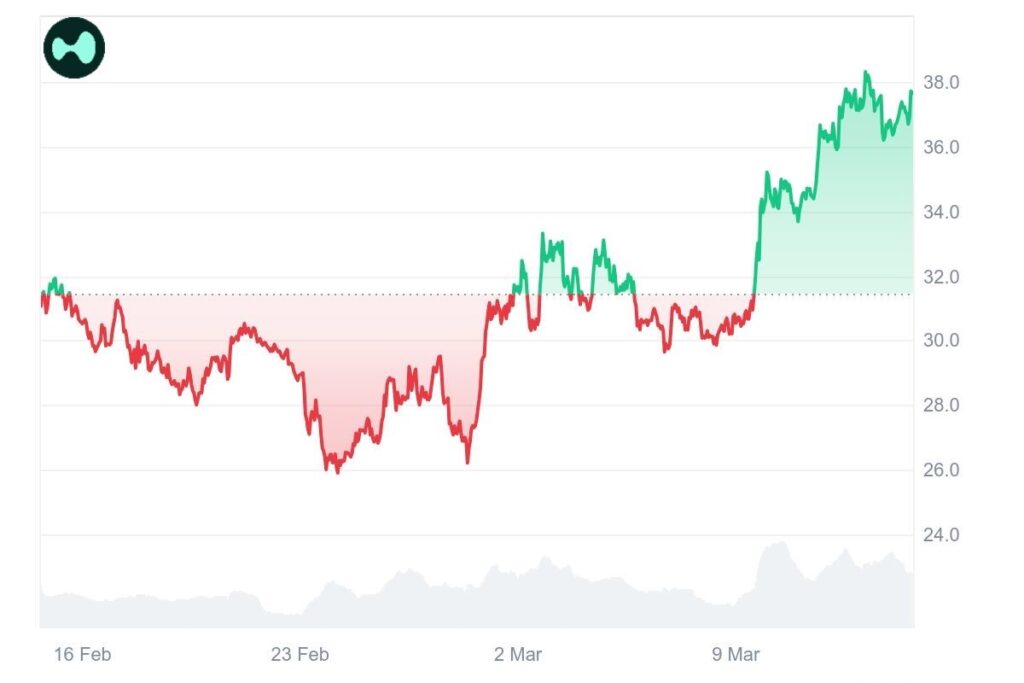
Task: Click the 16 Feb date label
Action: click(x=83, y=655)
